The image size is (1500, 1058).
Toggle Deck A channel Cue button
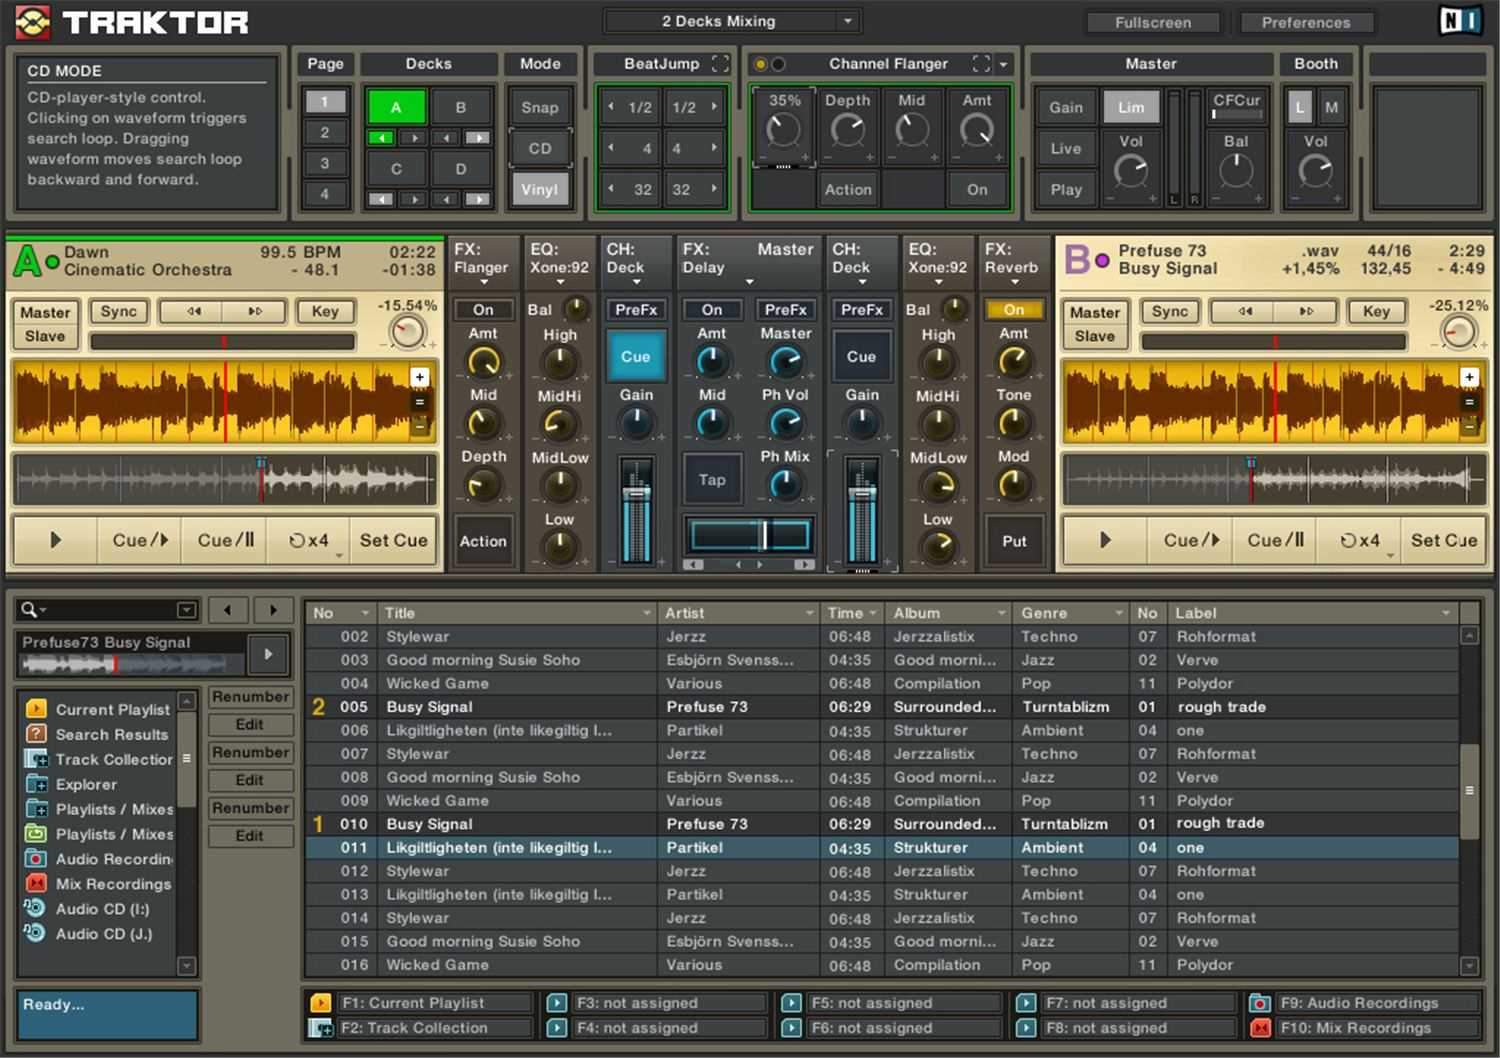(x=635, y=356)
